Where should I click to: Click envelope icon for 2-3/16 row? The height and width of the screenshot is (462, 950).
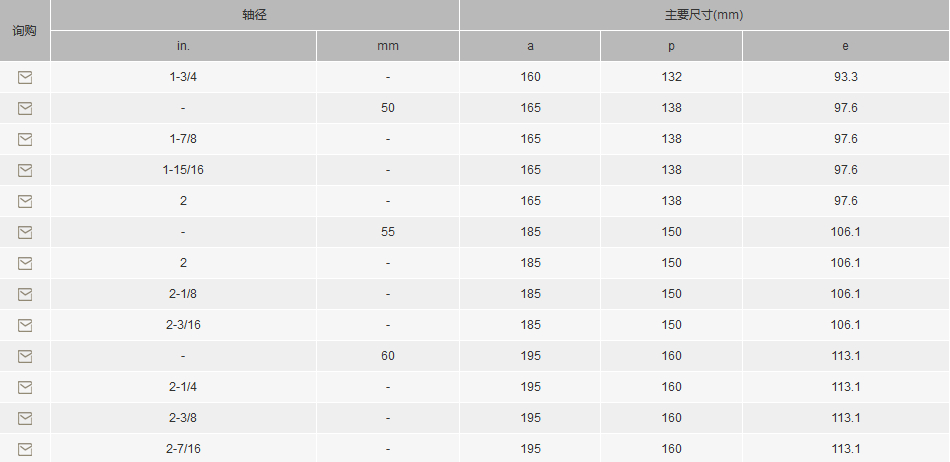25,325
